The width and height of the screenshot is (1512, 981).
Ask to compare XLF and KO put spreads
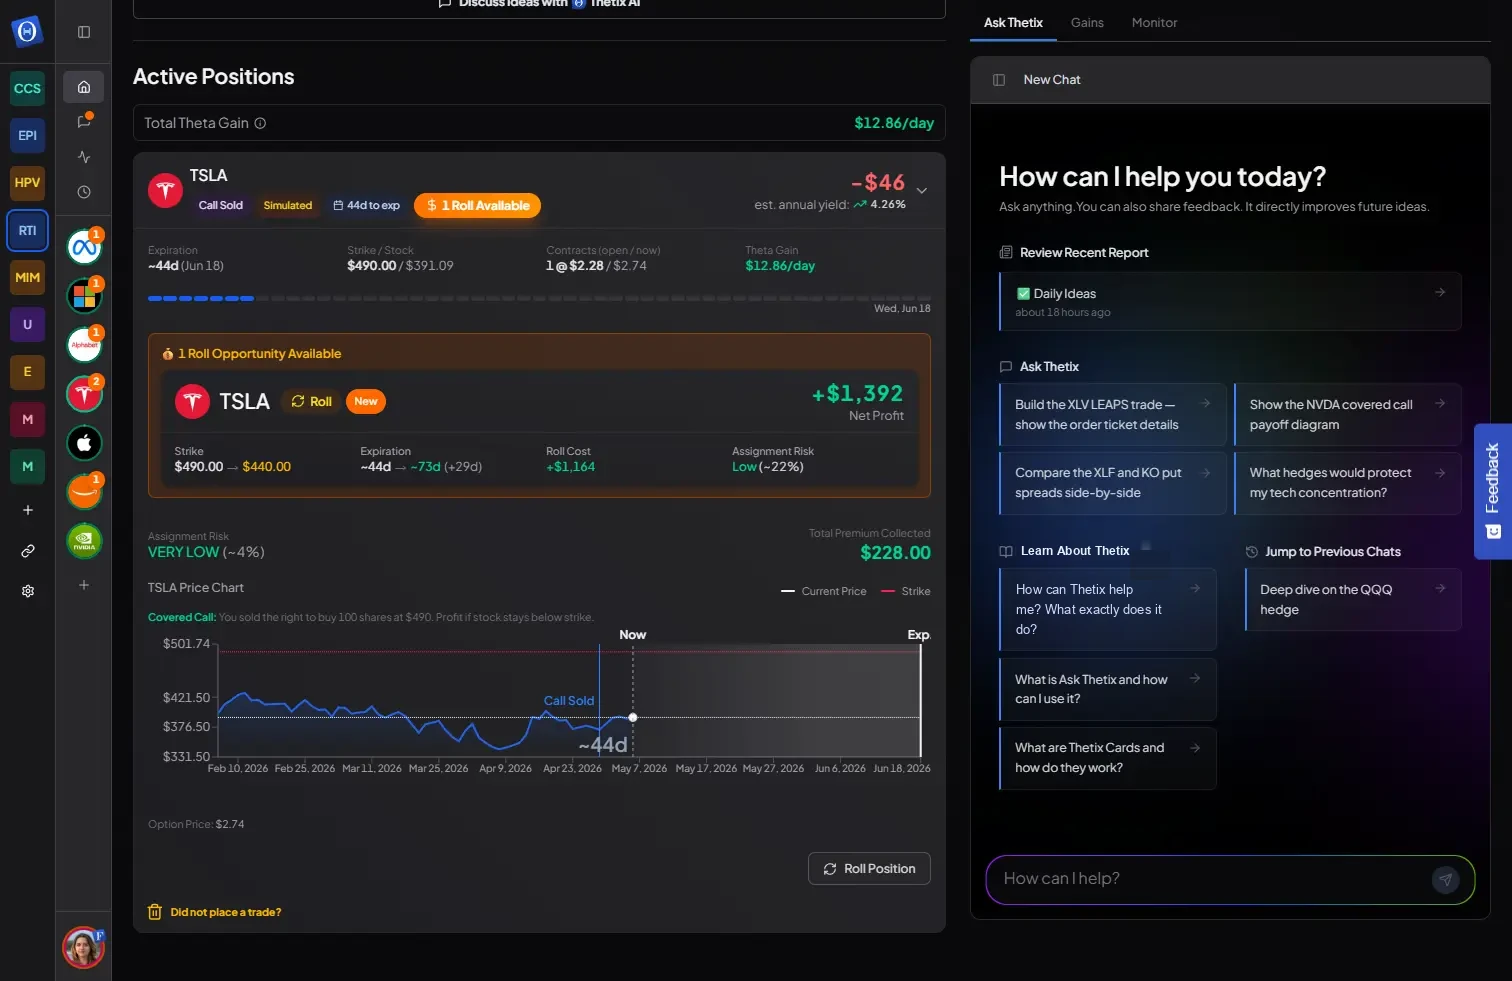1113,483
